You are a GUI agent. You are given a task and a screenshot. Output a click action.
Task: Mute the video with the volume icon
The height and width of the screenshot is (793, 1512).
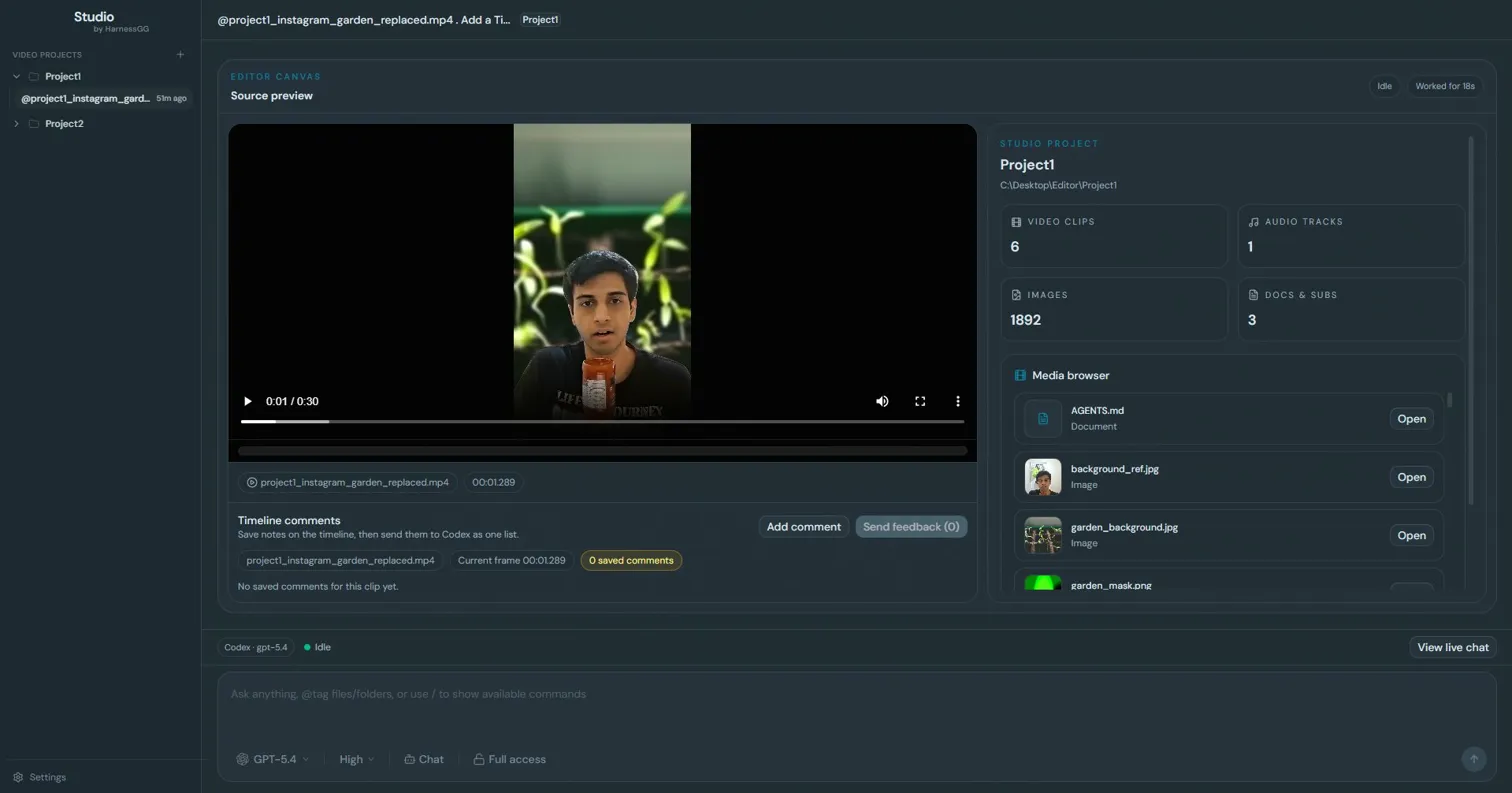coord(882,401)
